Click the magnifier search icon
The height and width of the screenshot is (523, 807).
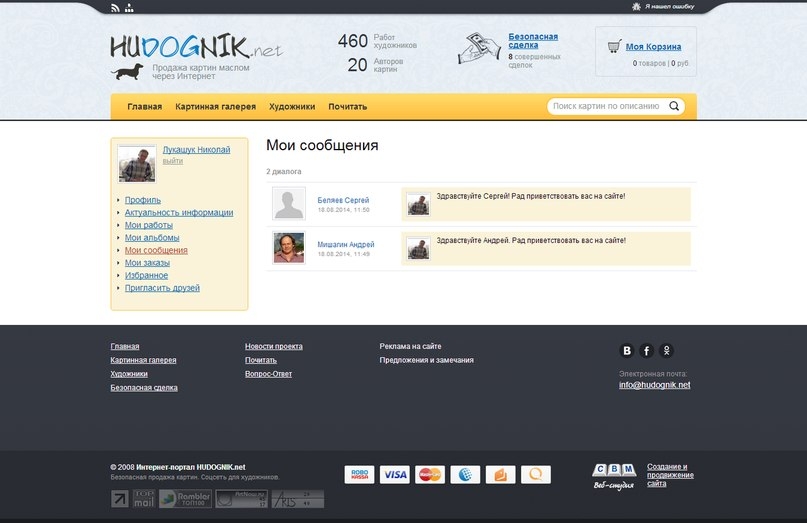tap(674, 106)
